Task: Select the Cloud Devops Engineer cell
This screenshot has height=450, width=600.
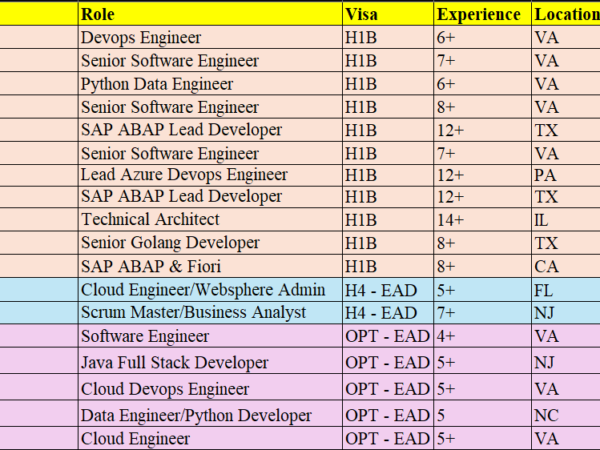Action: (x=208, y=388)
